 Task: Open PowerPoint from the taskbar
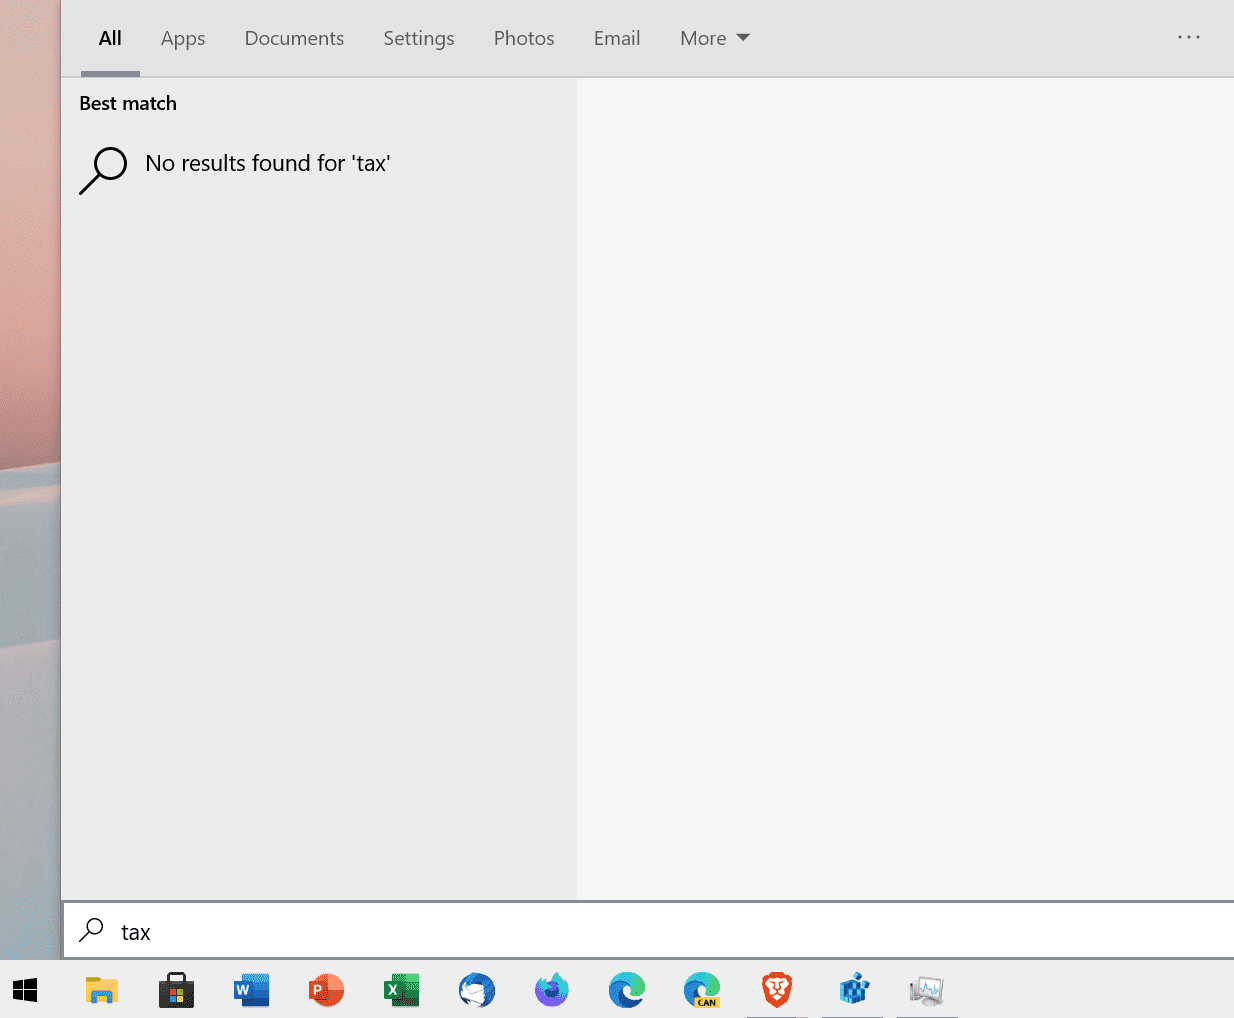point(326,990)
